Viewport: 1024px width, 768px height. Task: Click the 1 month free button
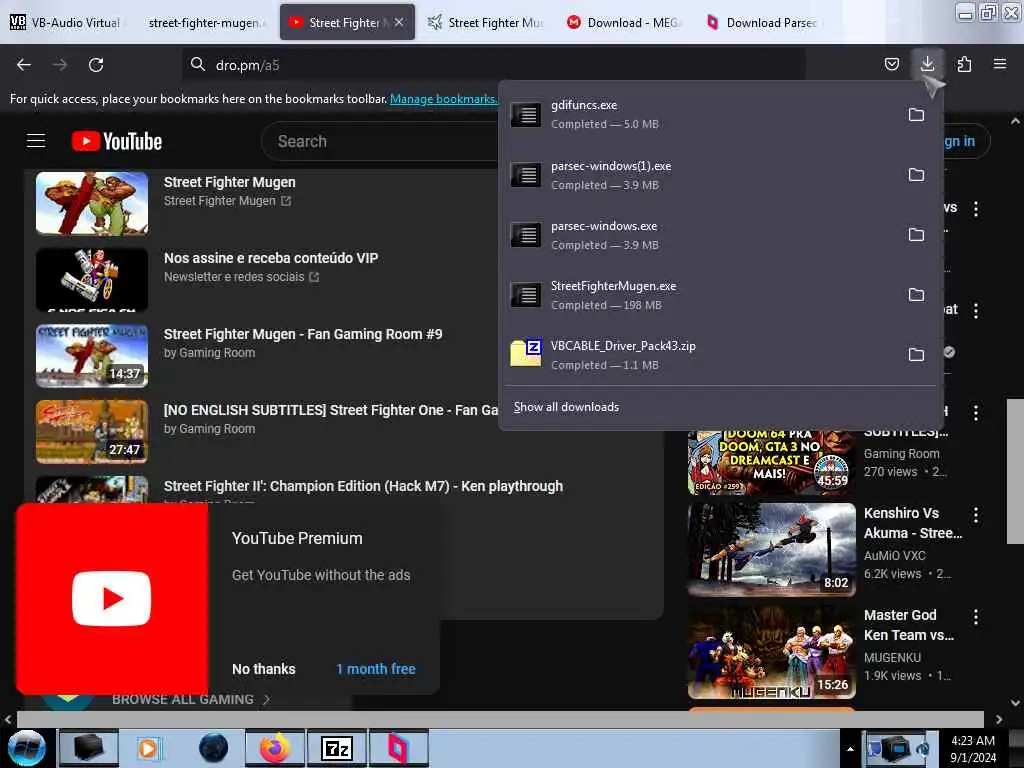tap(376, 669)
